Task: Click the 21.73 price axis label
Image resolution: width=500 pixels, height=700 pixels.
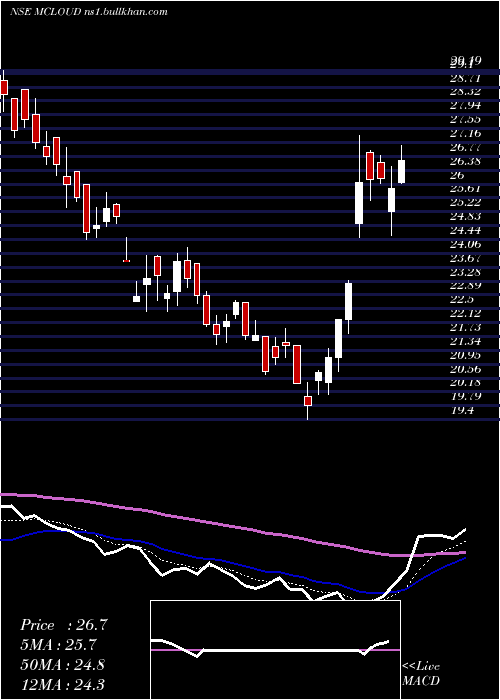Action: 465,327
